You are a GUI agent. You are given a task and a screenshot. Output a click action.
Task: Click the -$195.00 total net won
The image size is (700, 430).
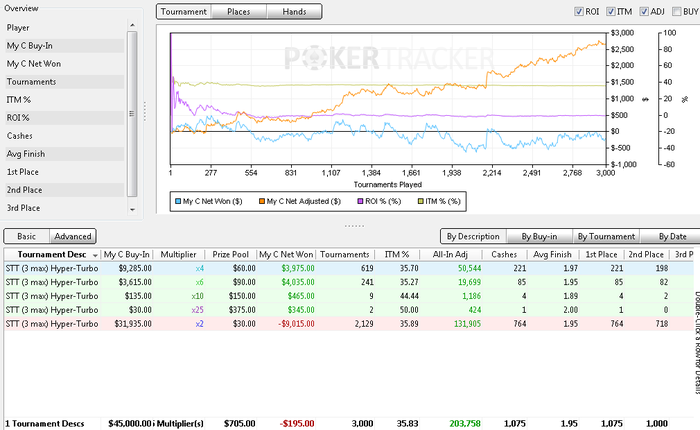(x=297, y=423)
